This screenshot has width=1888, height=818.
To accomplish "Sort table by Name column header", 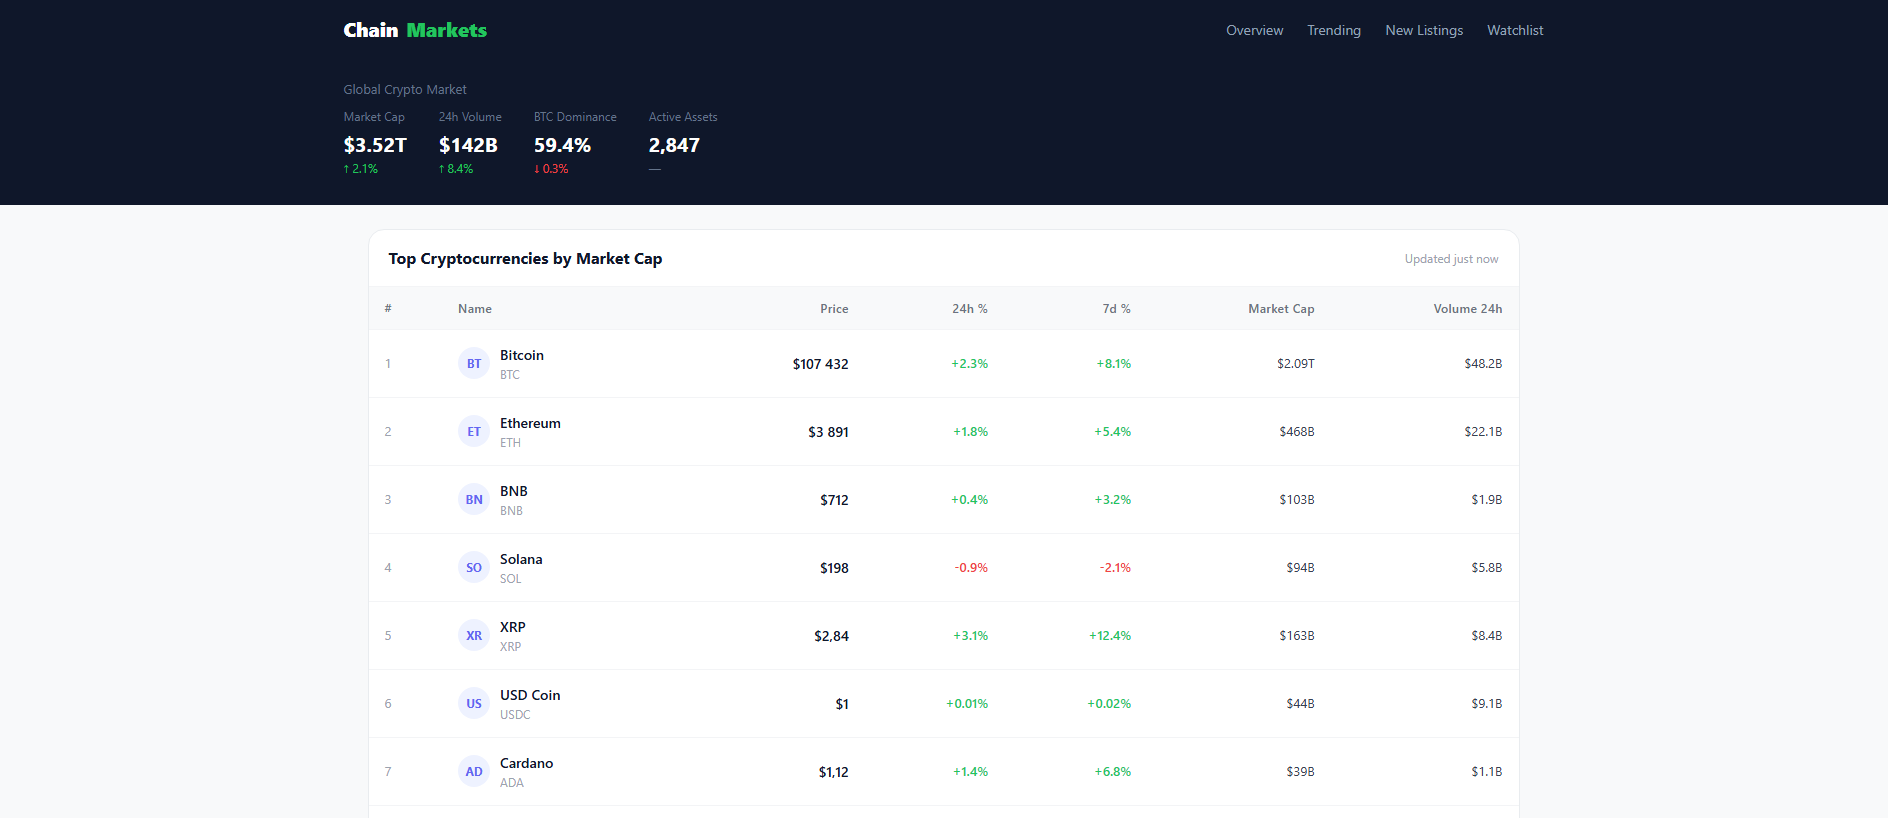I will point(475,309).
